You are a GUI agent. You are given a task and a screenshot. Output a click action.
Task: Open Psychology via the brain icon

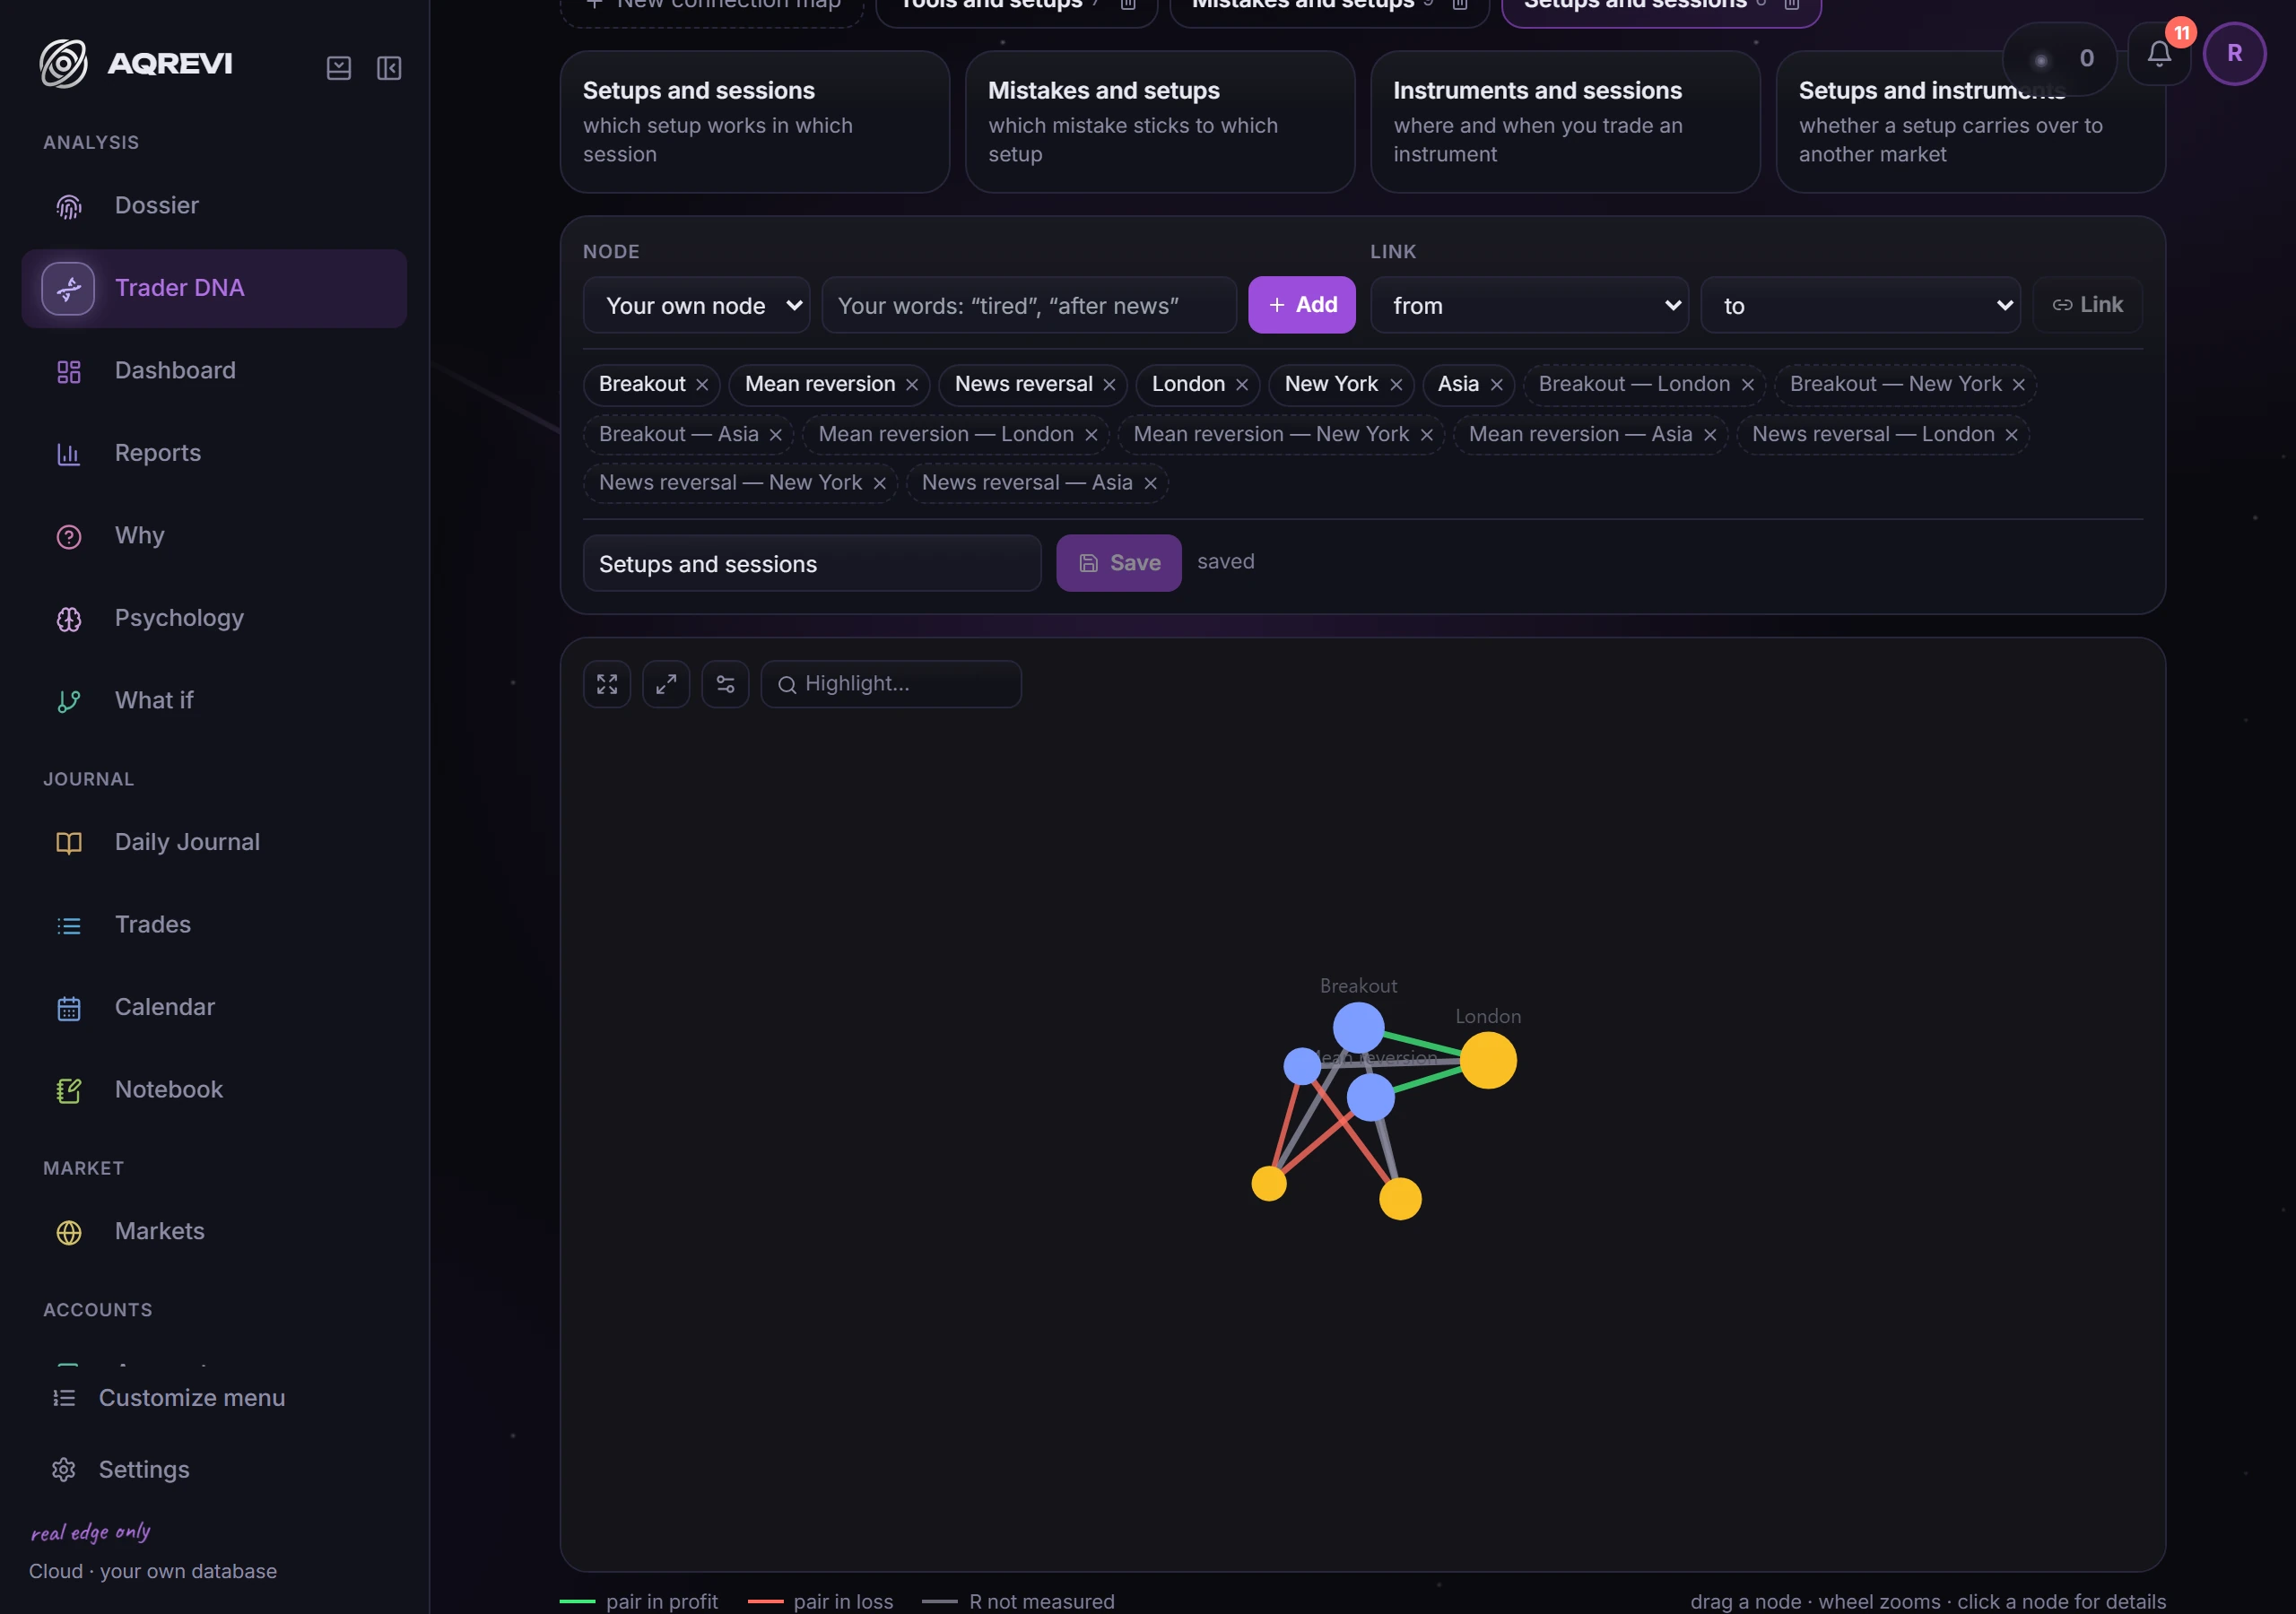69,619
